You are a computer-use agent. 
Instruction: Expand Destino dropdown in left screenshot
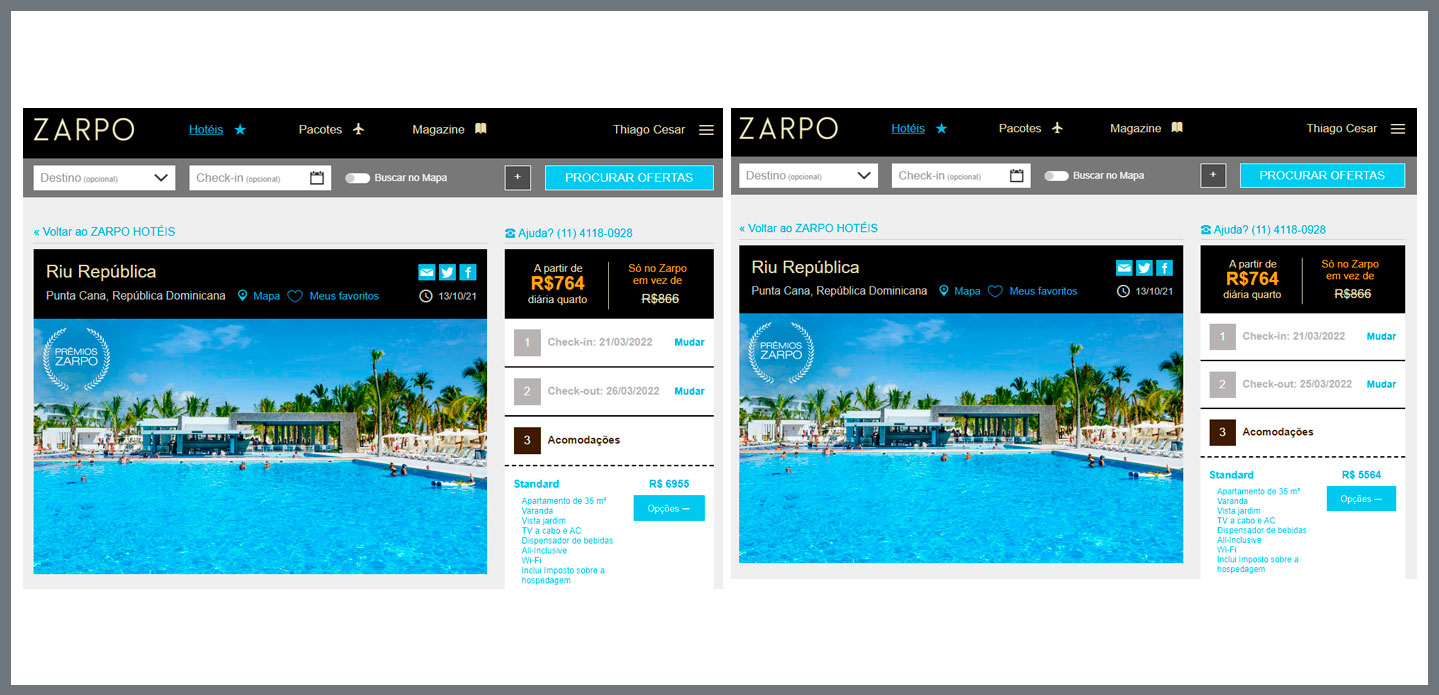(104, 178)
